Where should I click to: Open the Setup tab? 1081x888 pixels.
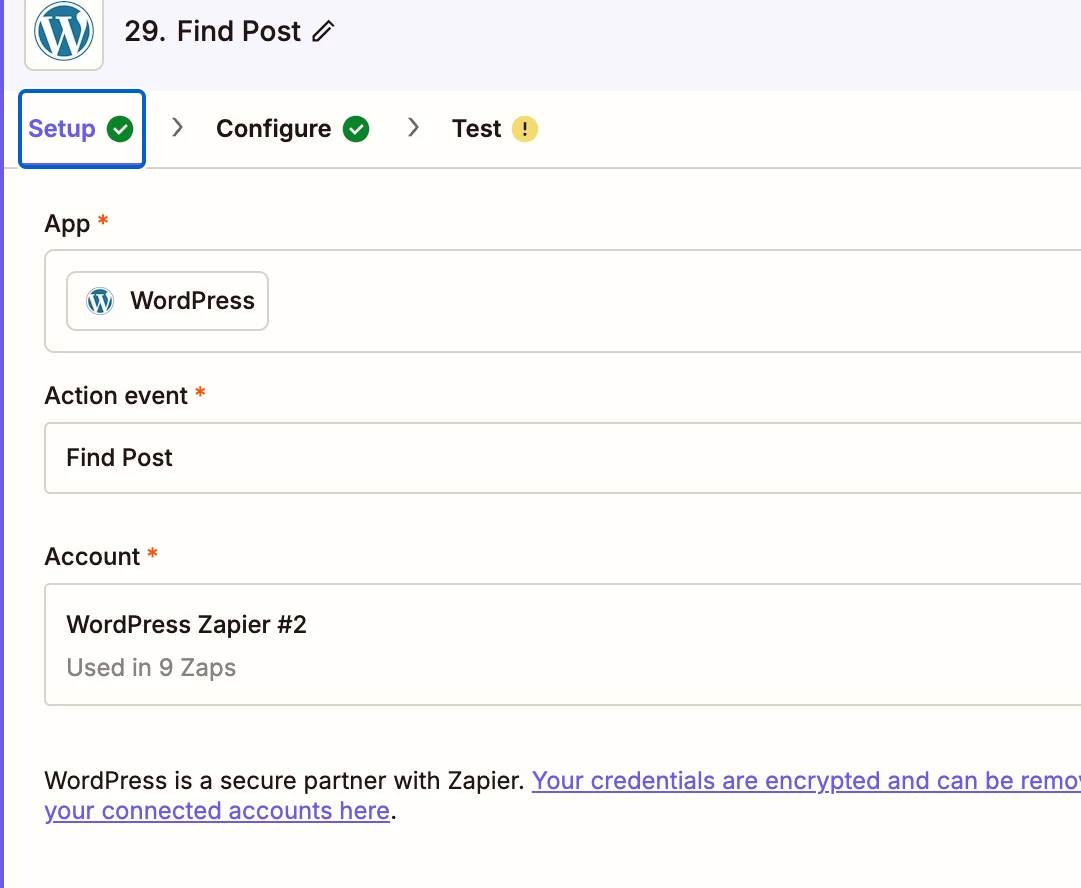tap(82, 129)
